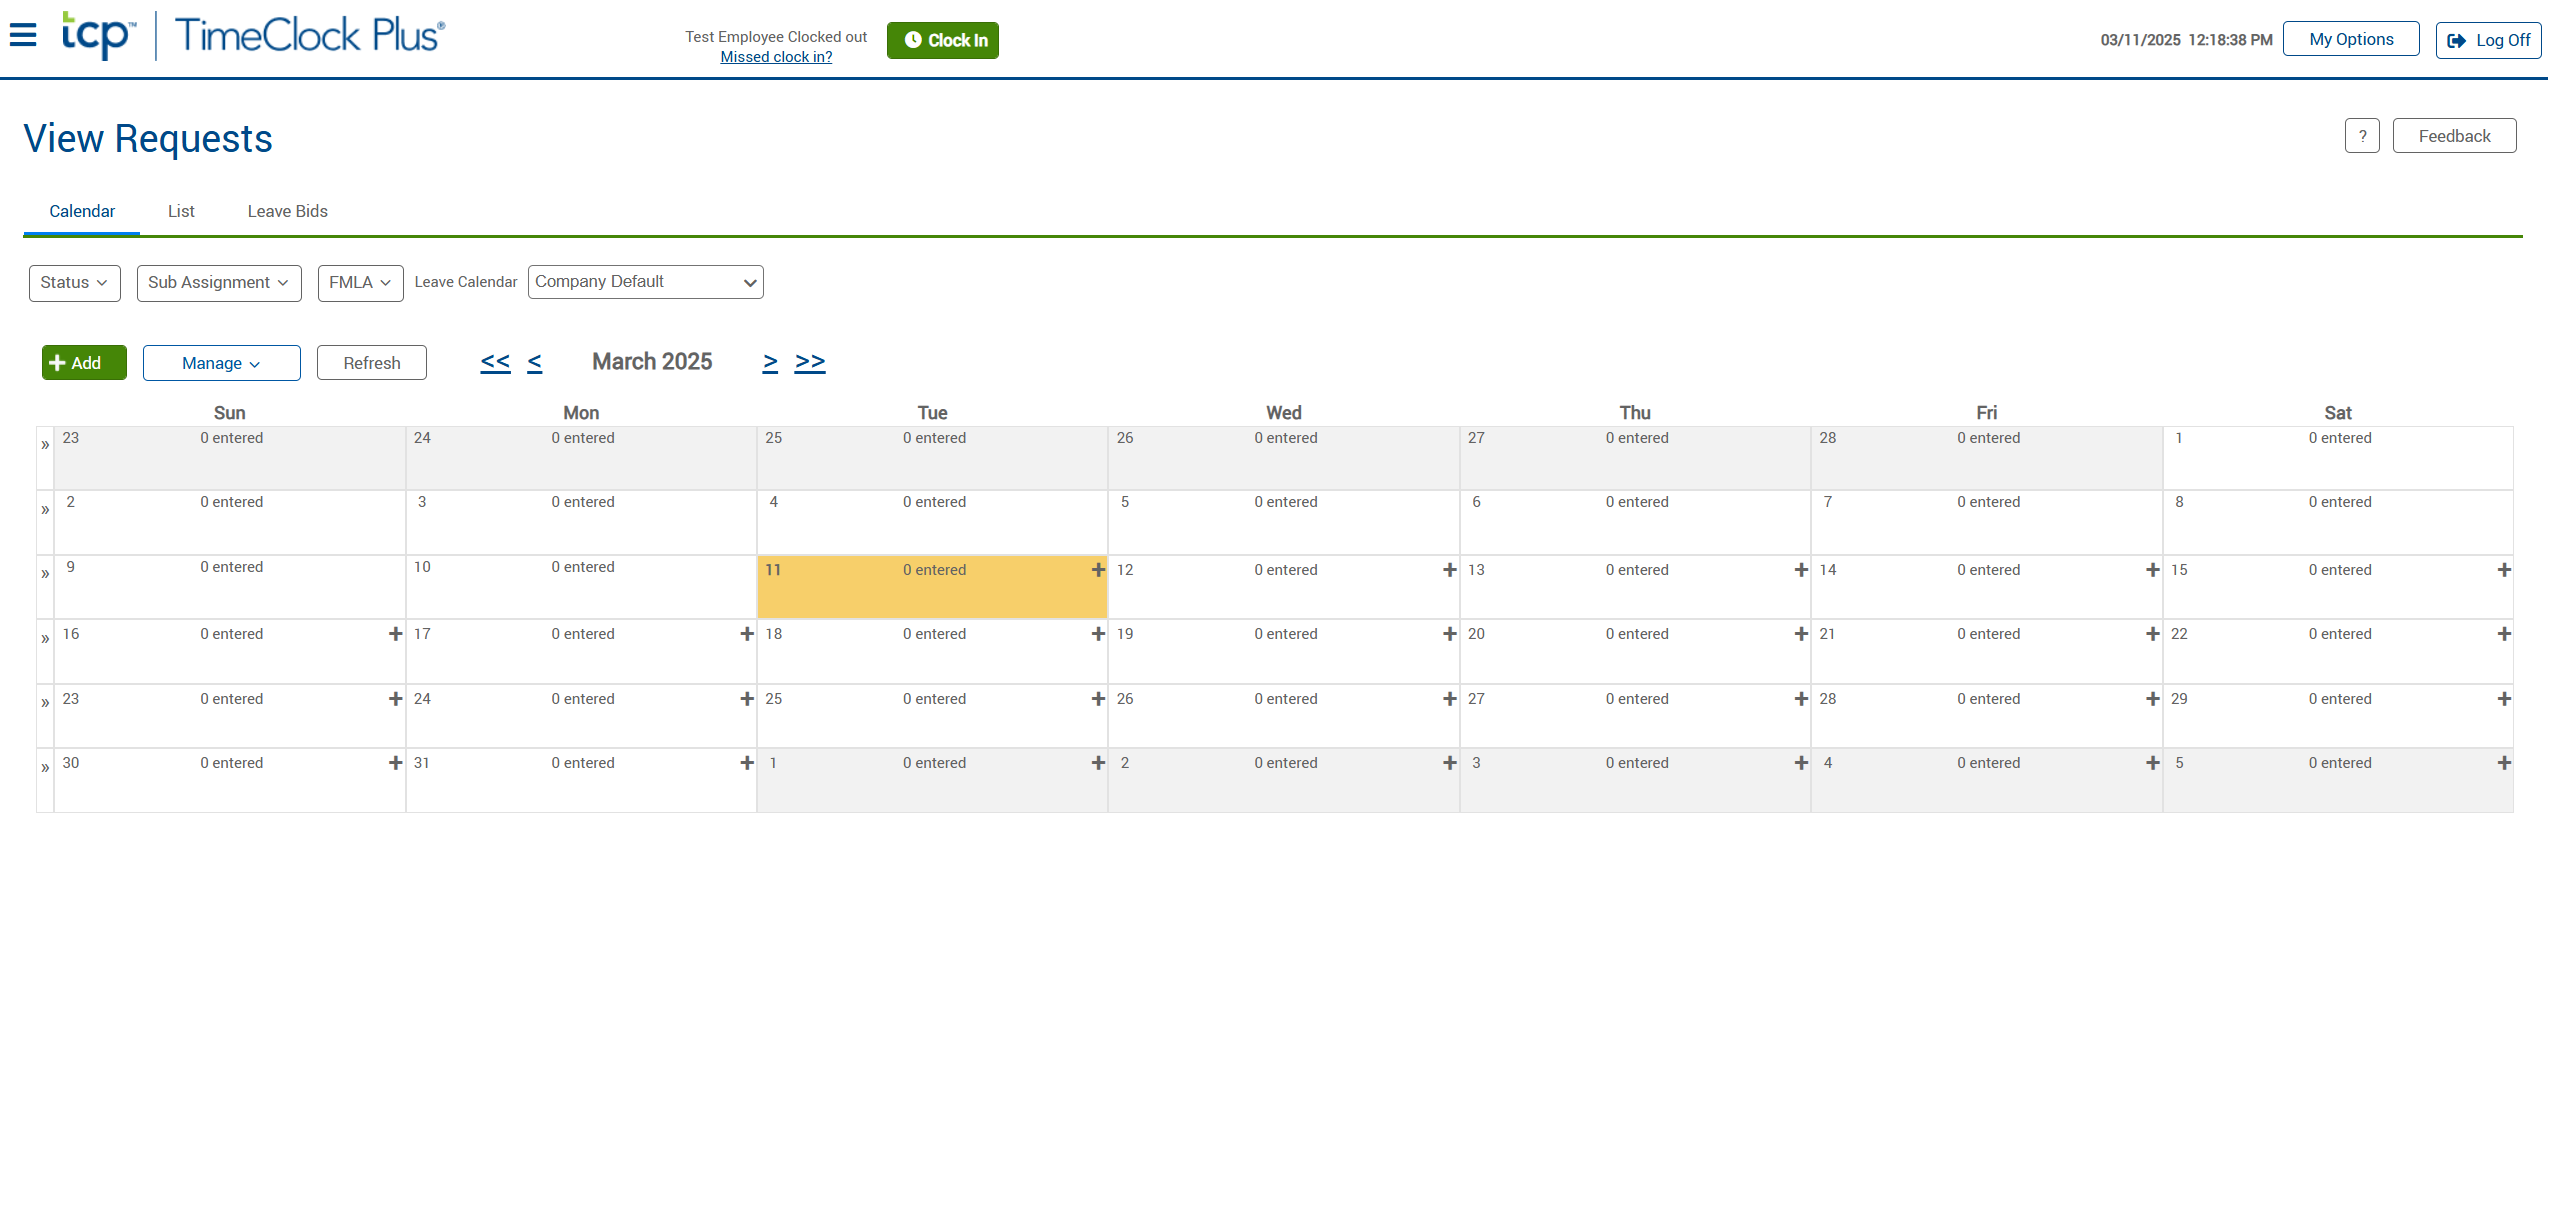Image resolution: width=2553 pixels, height=1223 pixels.
Task: Open Leave Calendar Company Default combo box
Action: pyautogui.click(x=645, y=282)
